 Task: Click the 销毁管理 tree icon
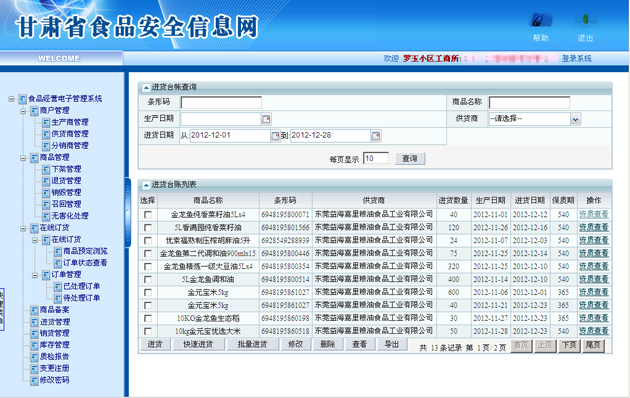46,193
